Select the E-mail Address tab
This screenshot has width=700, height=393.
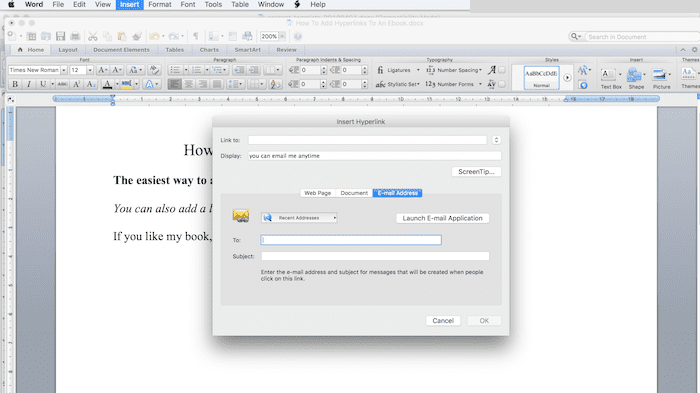(x=397, y=193)
